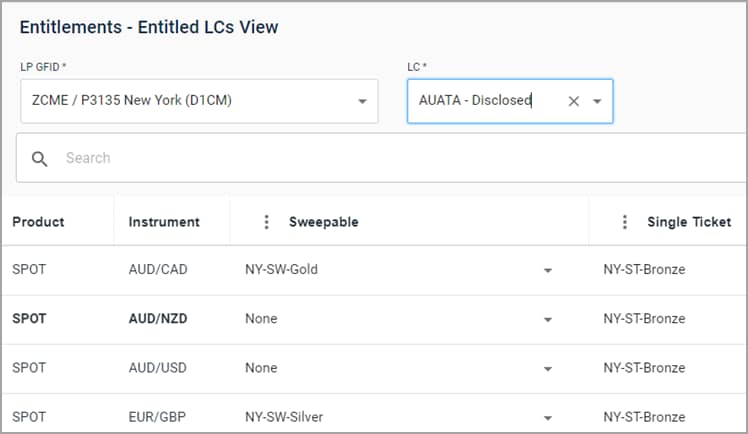
Task: Select the AUD/NZD instrument cell
Action: click(158, 319)
